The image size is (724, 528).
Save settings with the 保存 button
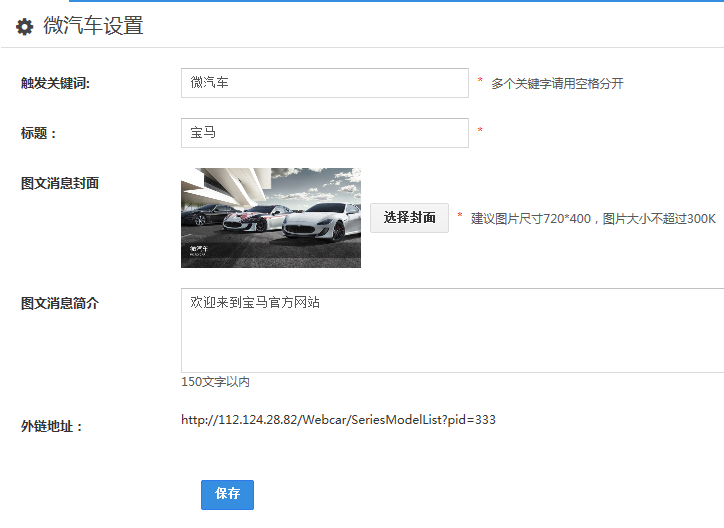tap(227, 495)
